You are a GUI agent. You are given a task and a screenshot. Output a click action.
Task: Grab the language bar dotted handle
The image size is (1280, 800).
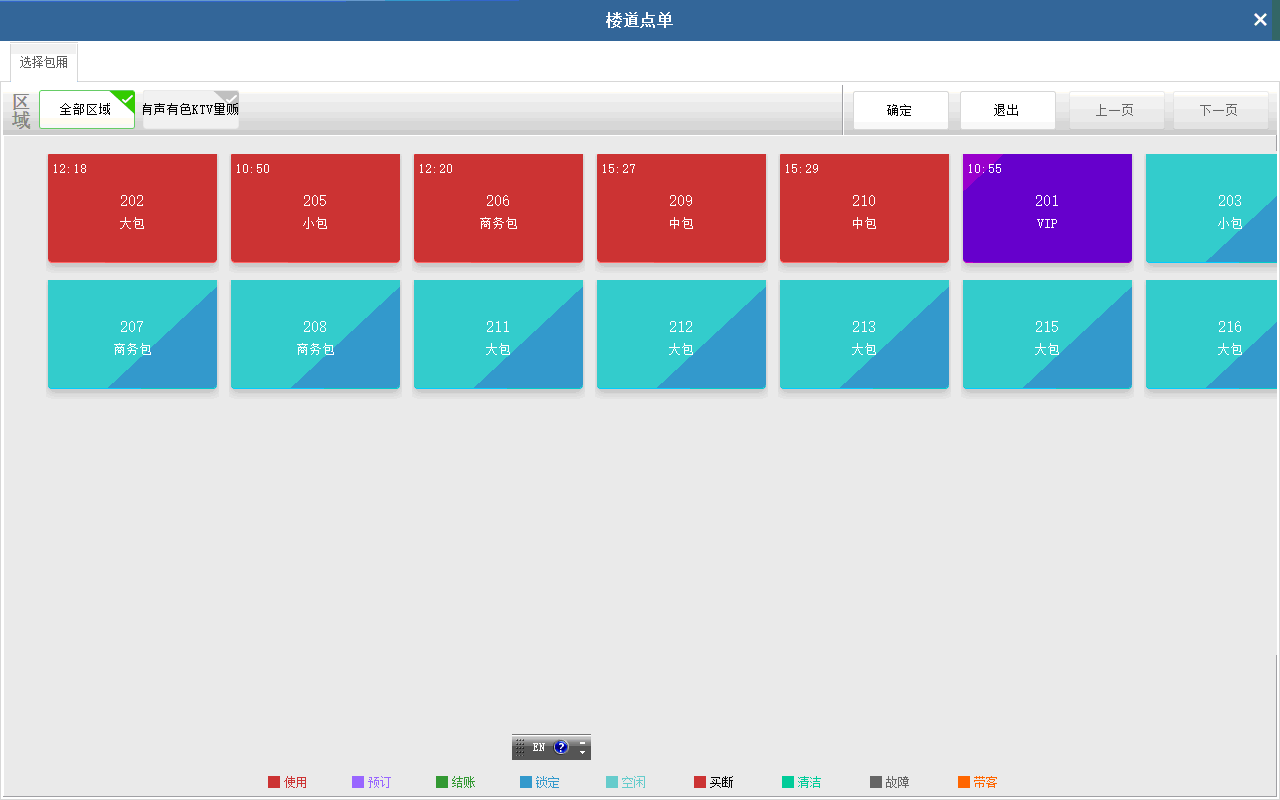tap(519, 747)
